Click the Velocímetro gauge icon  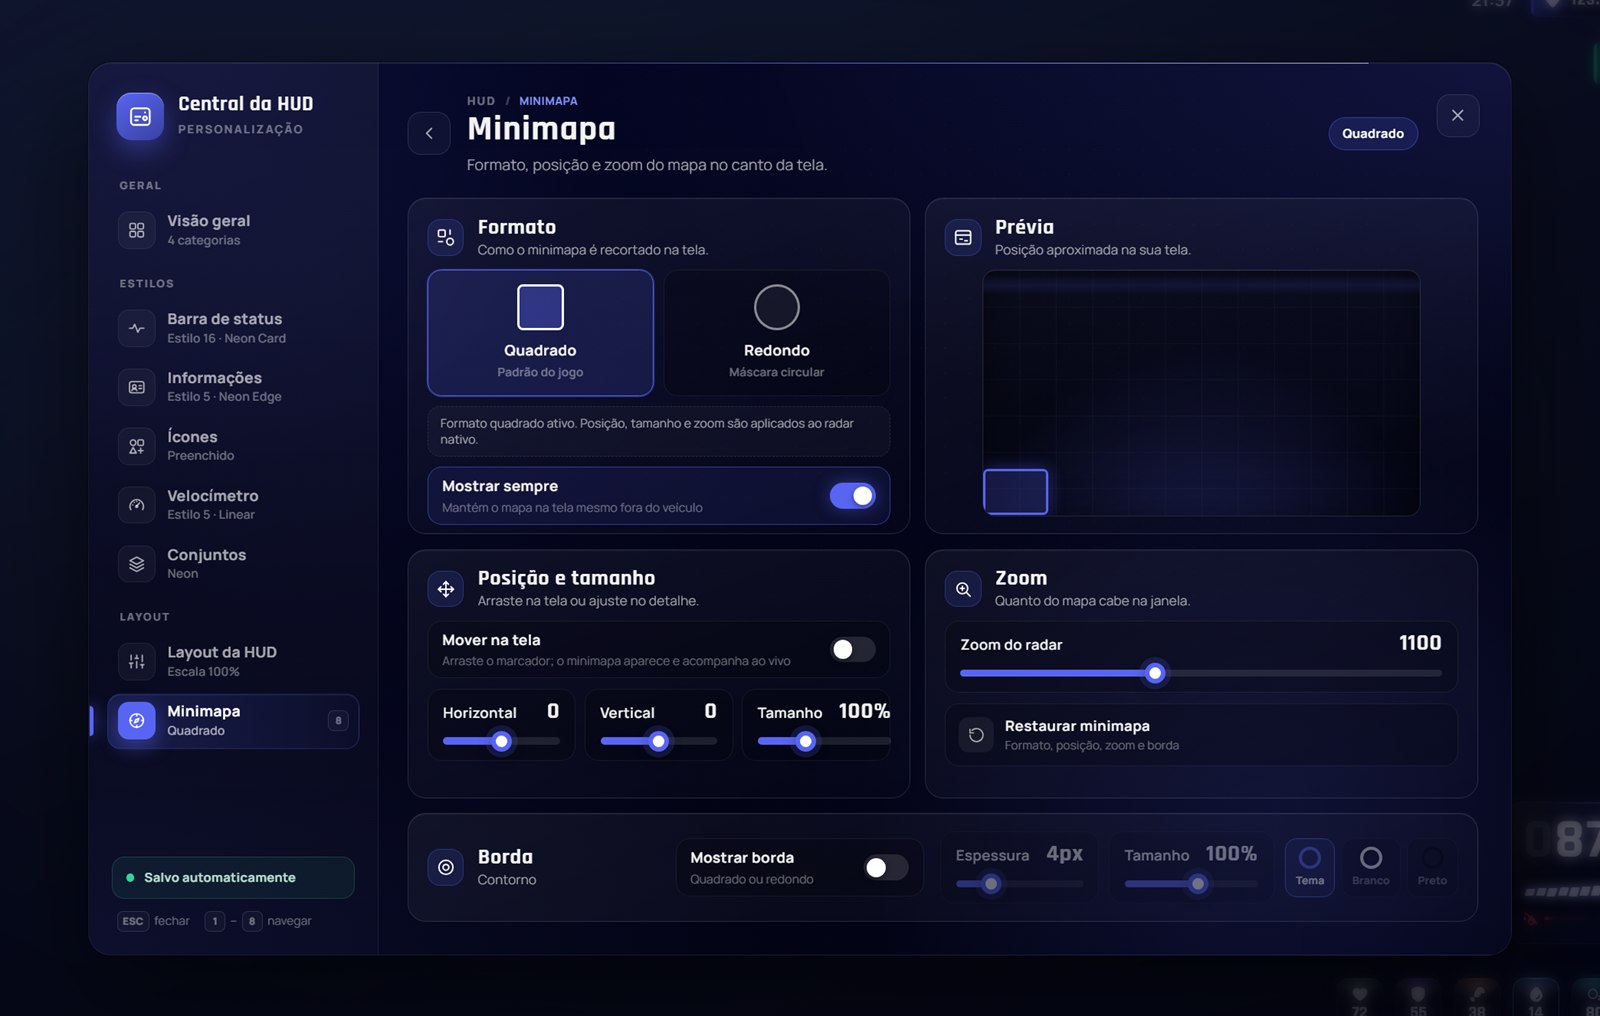[x=137, y=505]
